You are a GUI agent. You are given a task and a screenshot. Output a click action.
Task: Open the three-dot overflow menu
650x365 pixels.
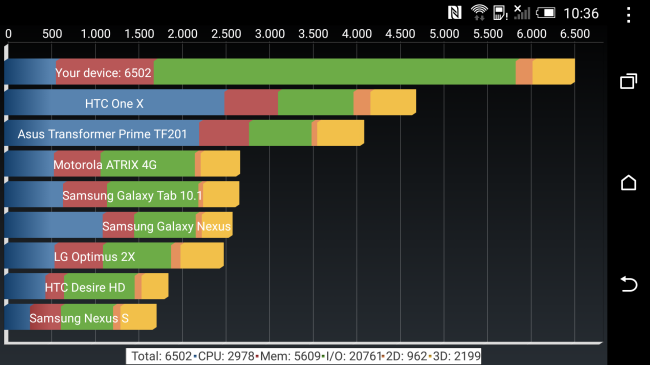click(x=628, y=15)
